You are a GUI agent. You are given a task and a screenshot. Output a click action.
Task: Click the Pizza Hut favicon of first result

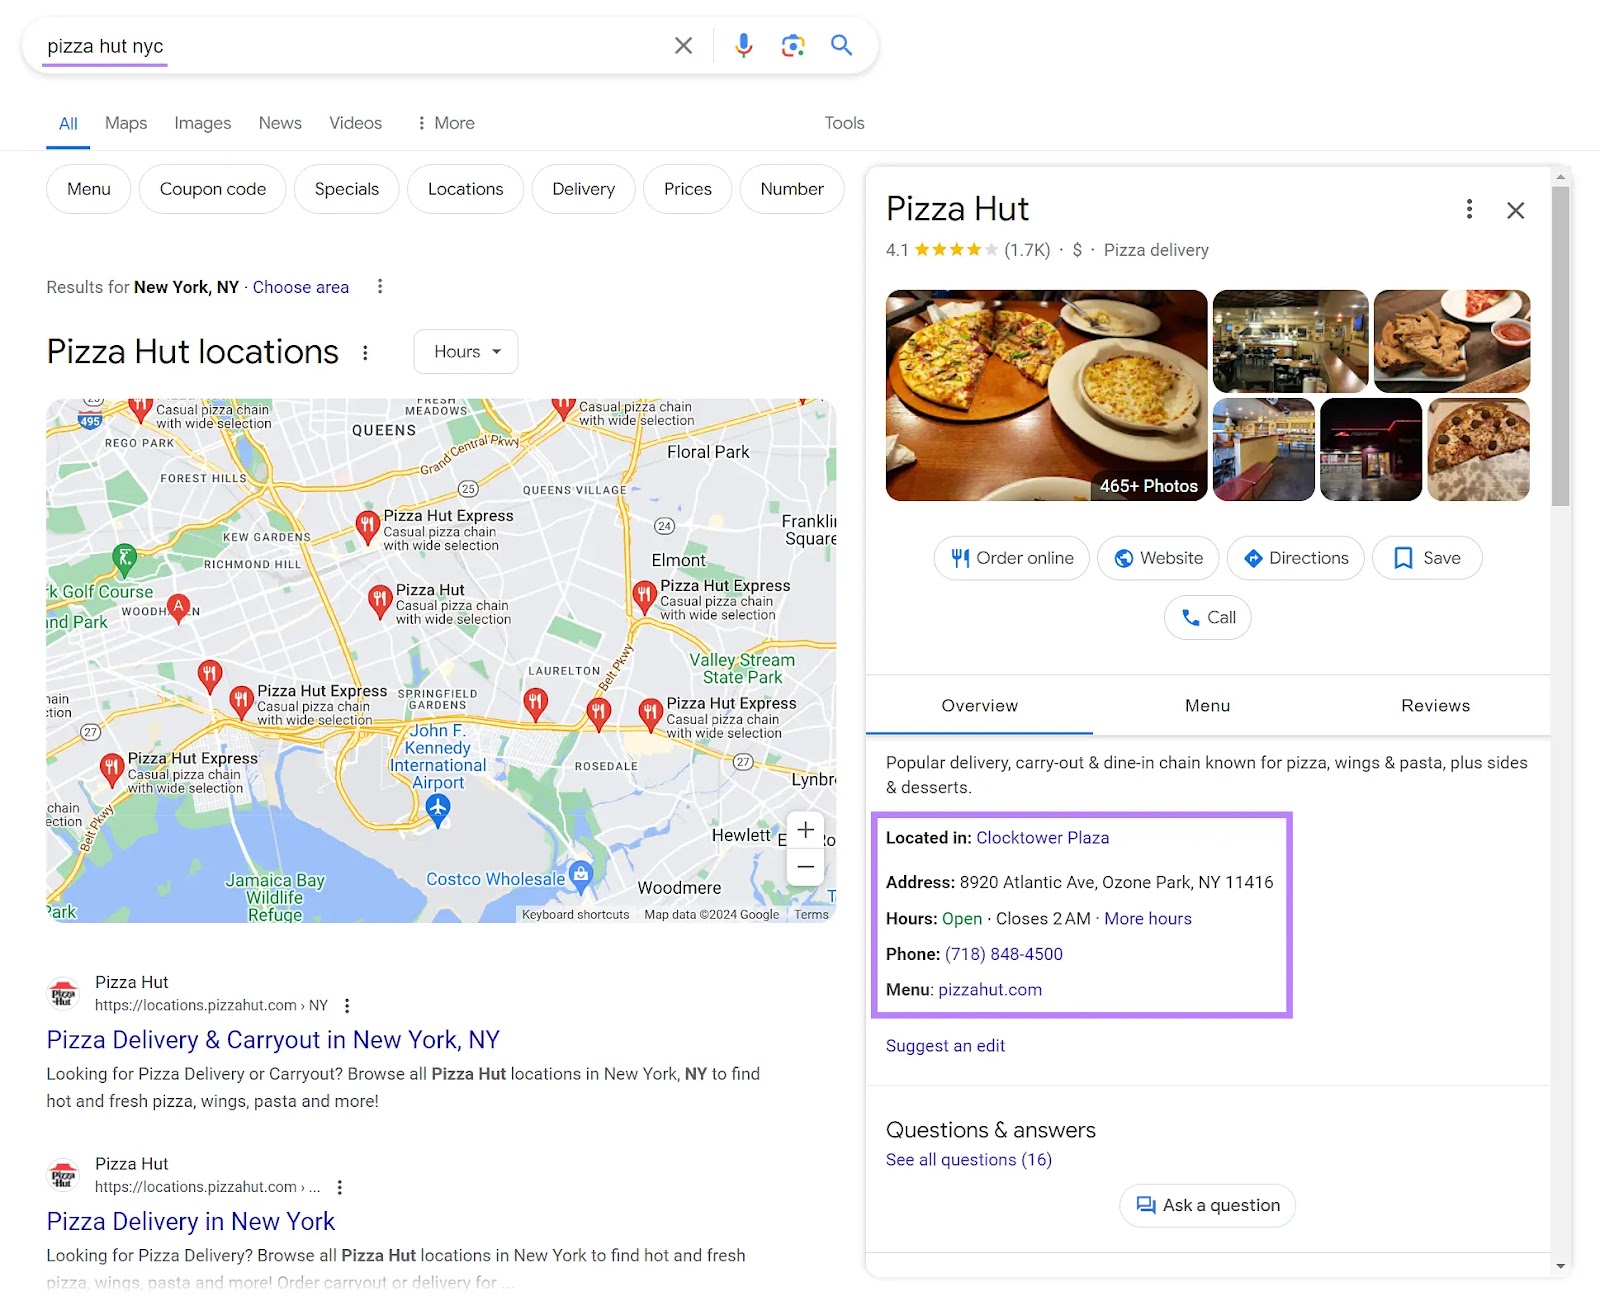coord(63,994)
